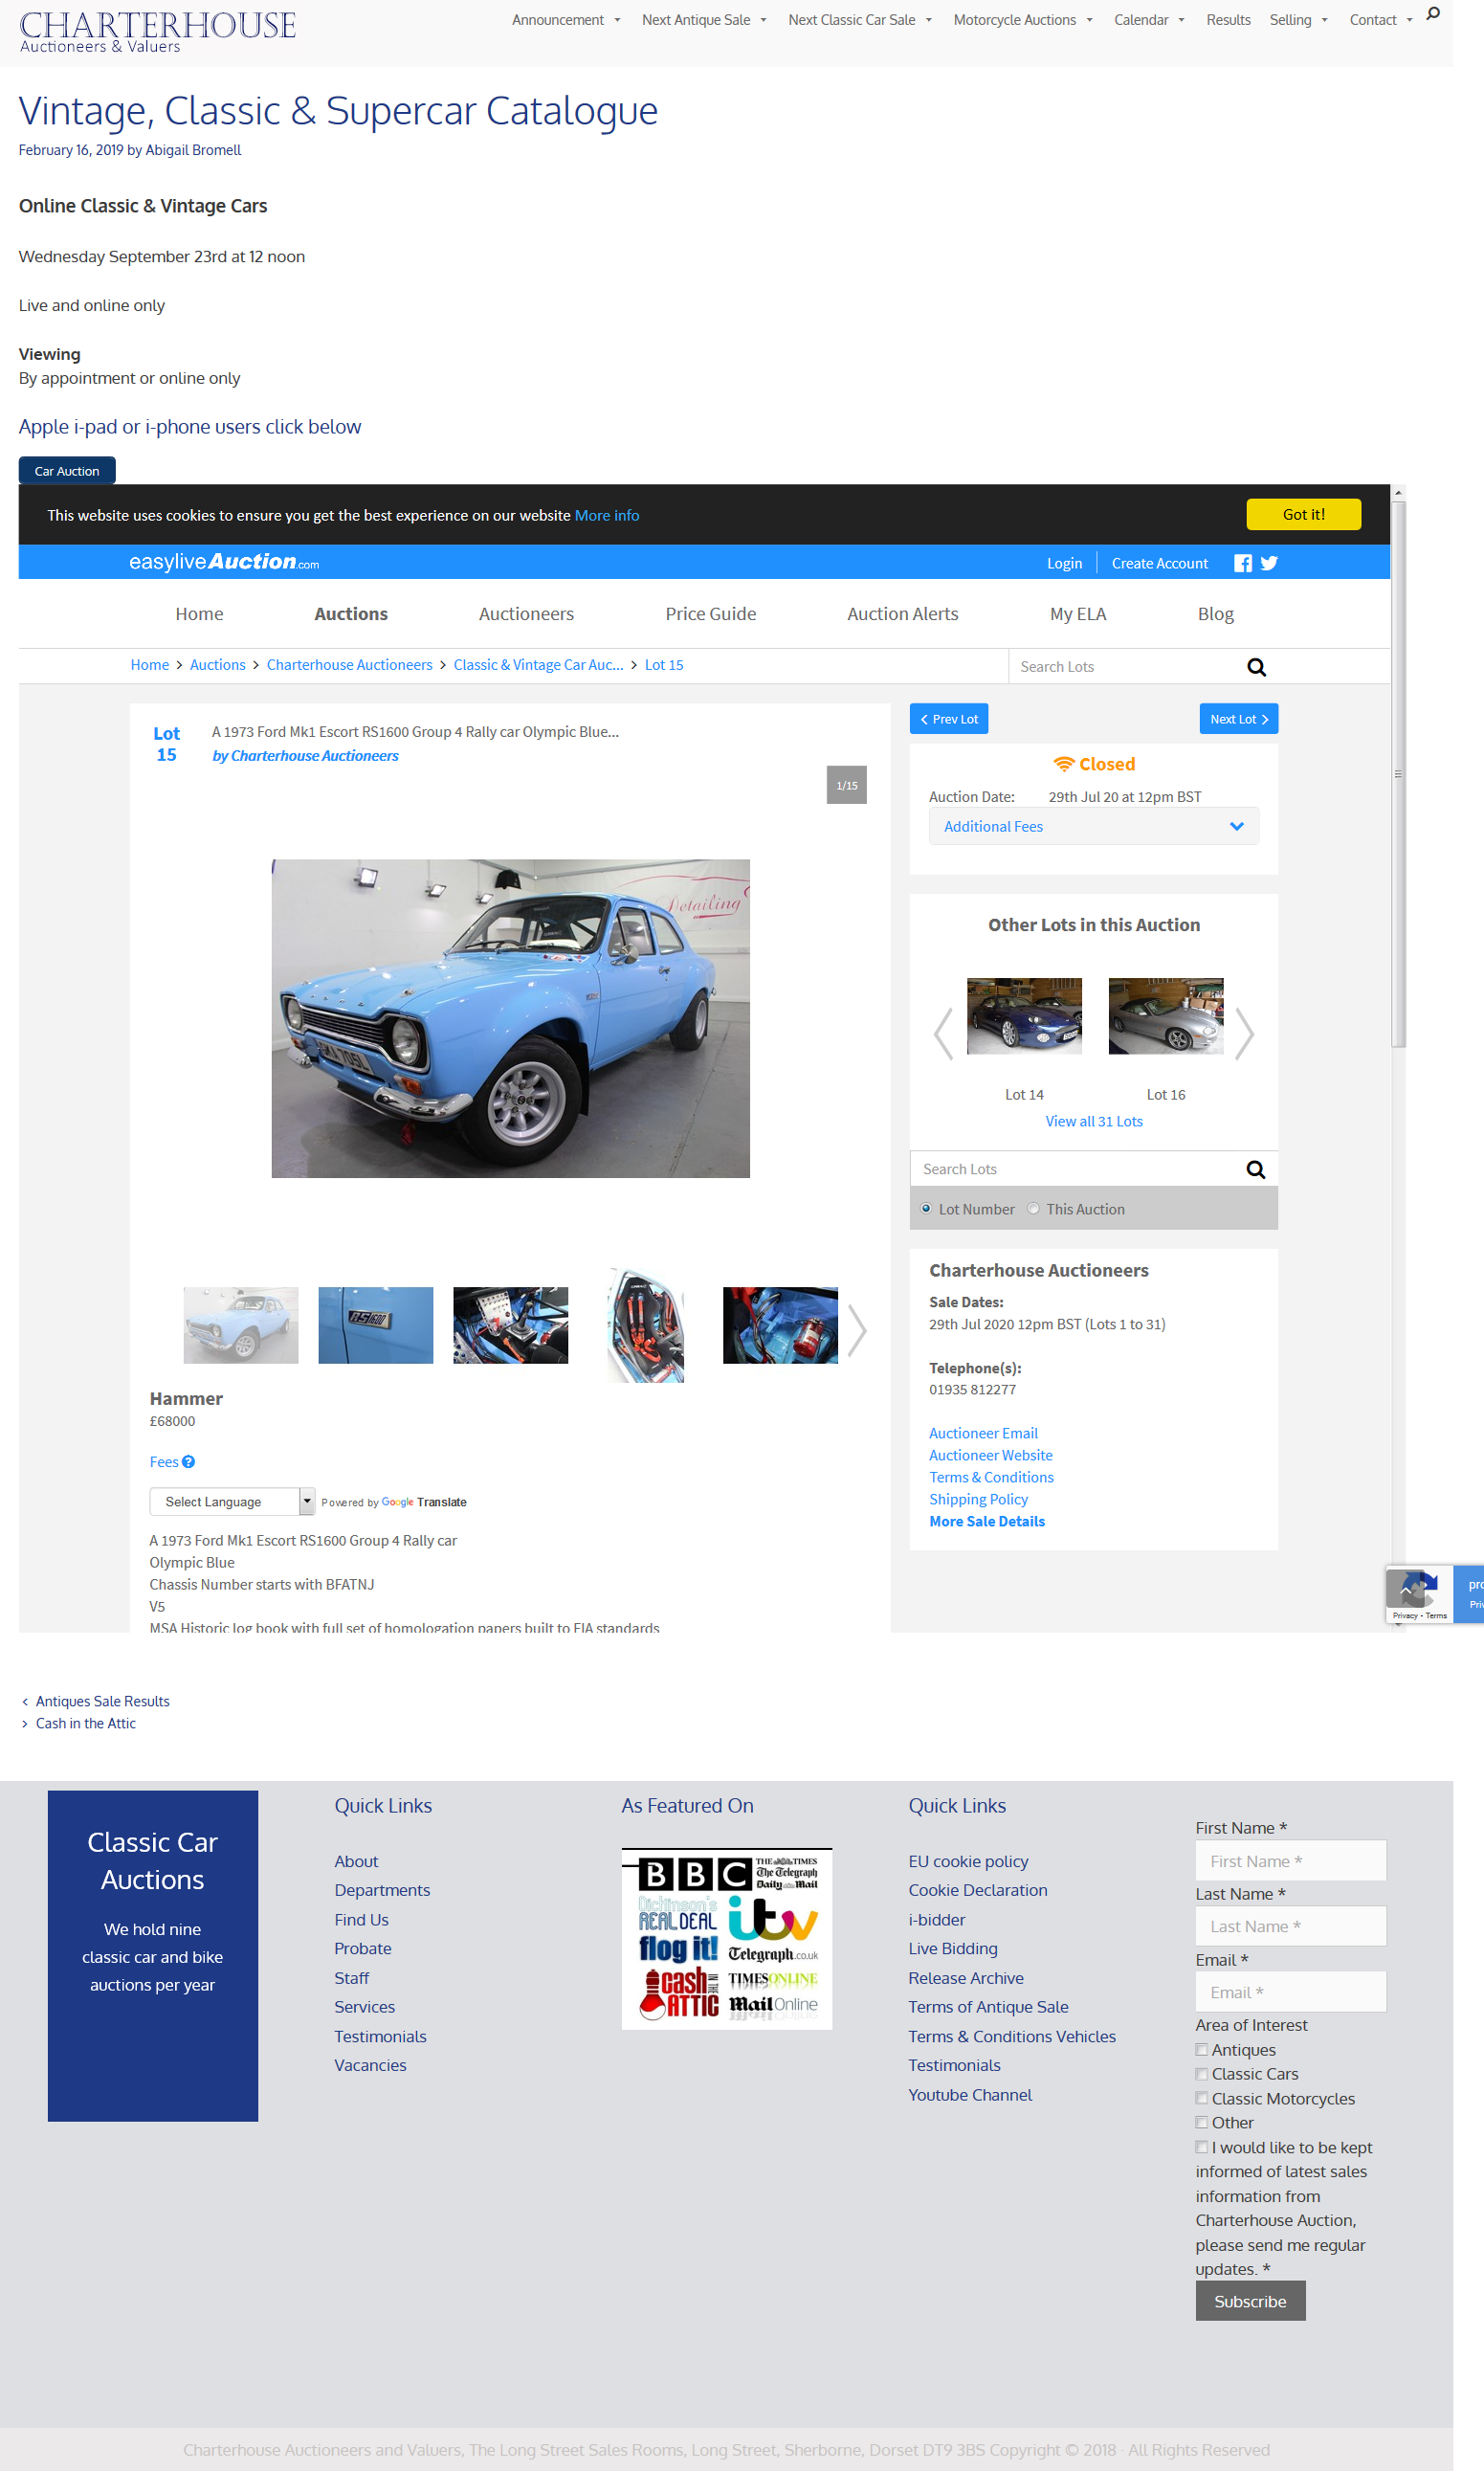
Task: Show next lots in Other Lots carousel
Action: coord(1244,1033)
